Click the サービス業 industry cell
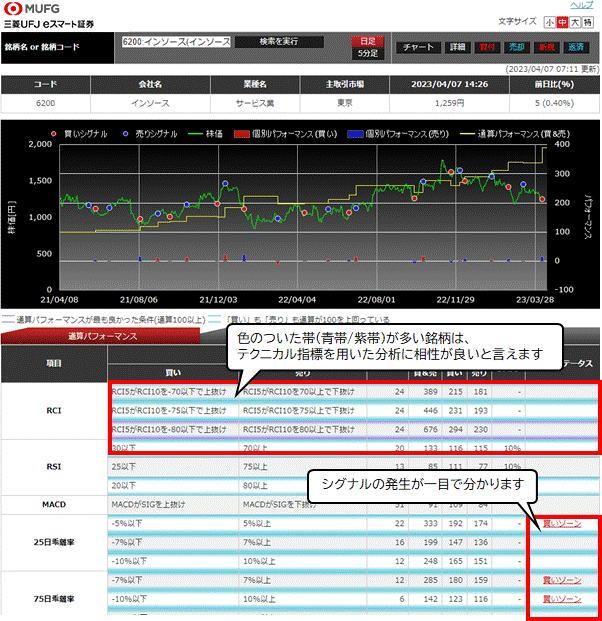Image resolution: width=602 pixels, height=621 pixels. click(x=255, y=103)
